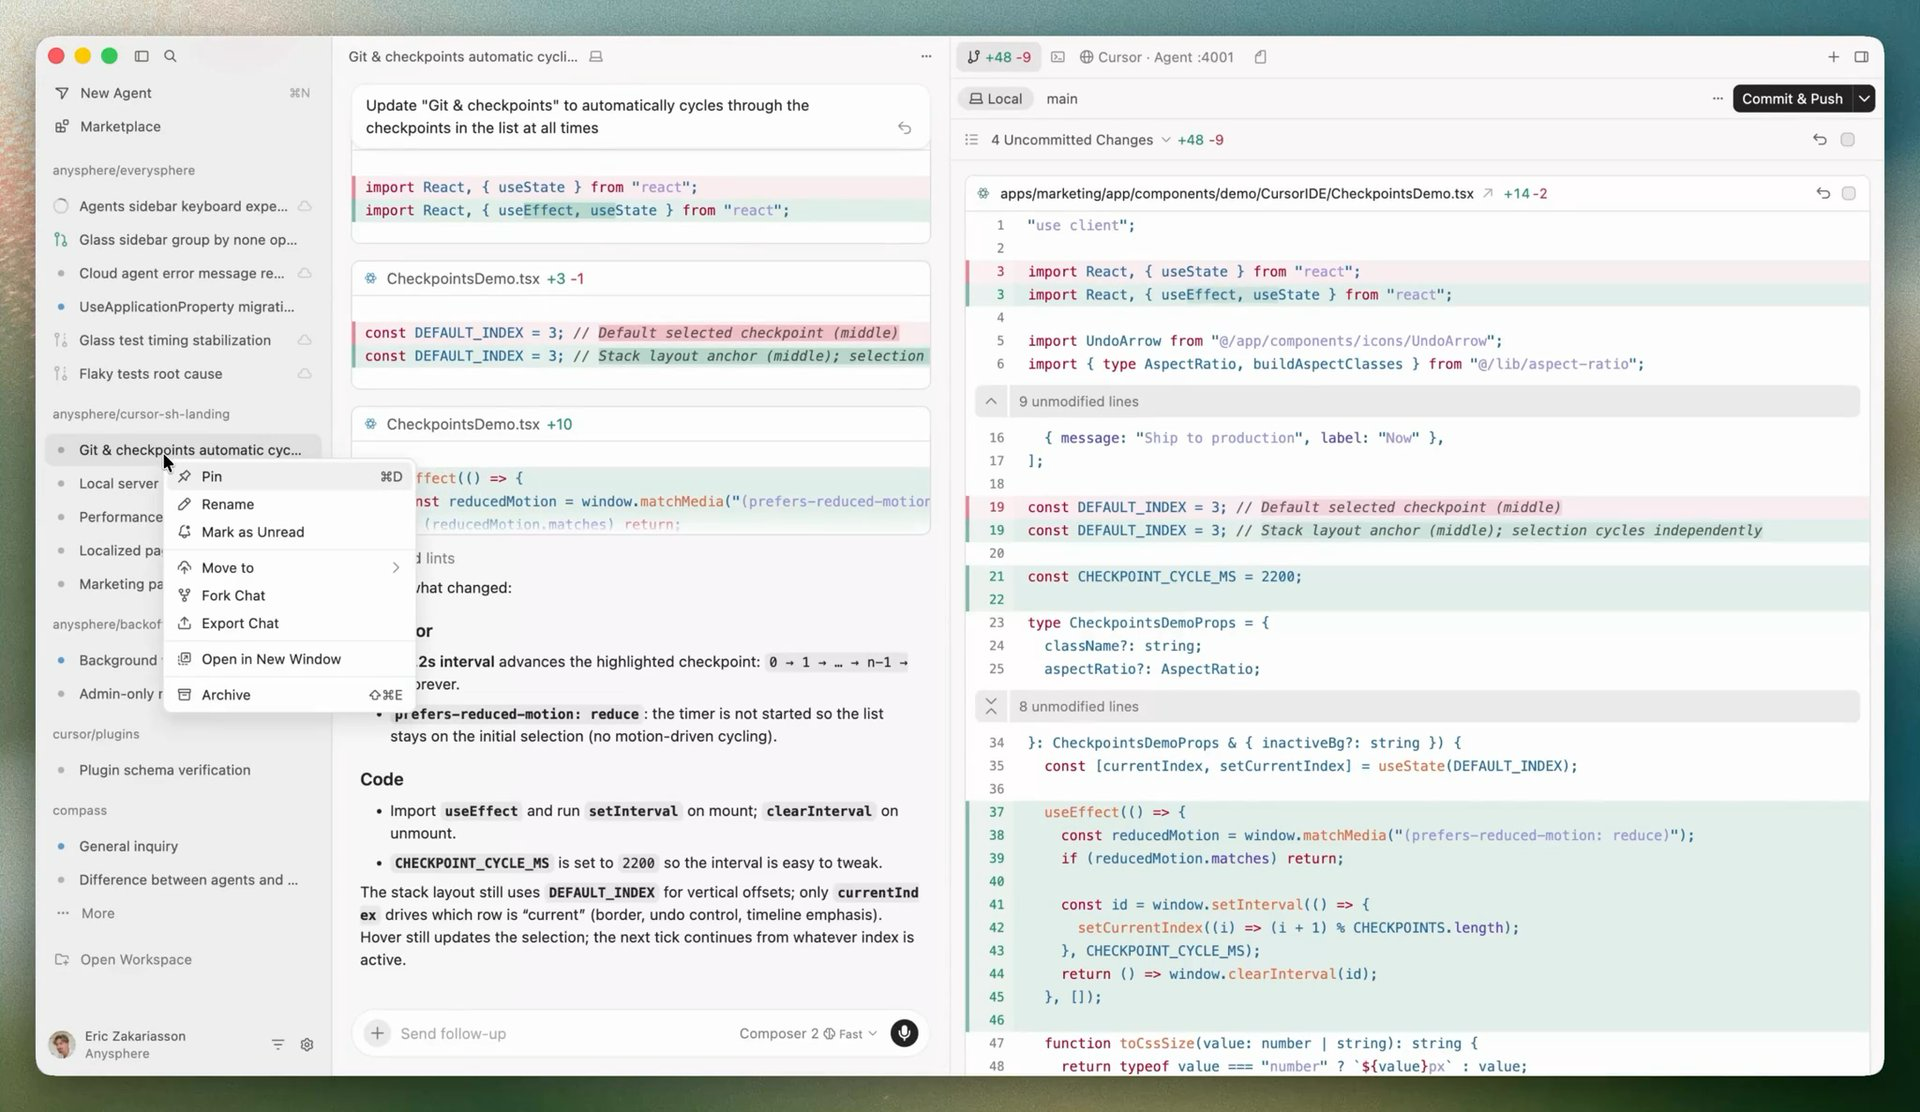Open three-dot menu beside Commit & Push

[1717, 98]
